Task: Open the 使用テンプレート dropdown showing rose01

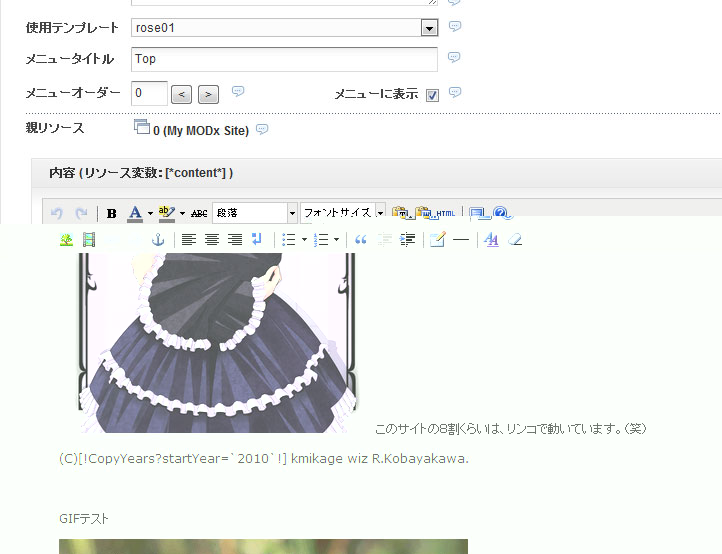Action: pyautogui.click(x=429, y=28)
